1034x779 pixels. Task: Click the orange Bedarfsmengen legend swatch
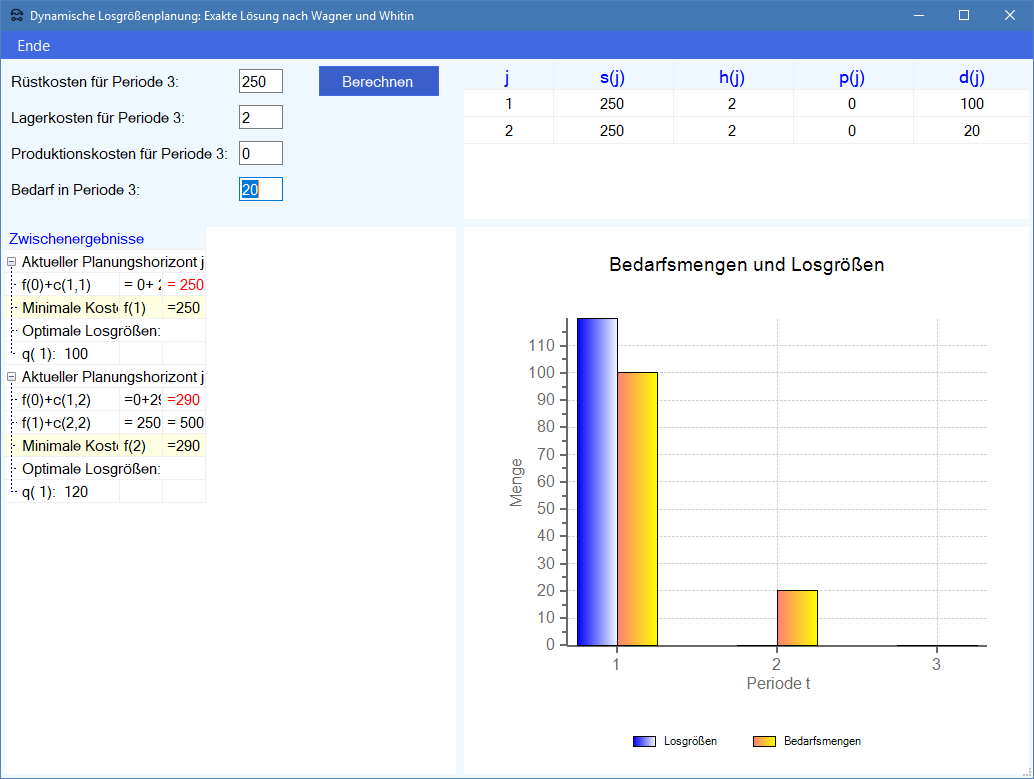point(763,741)
